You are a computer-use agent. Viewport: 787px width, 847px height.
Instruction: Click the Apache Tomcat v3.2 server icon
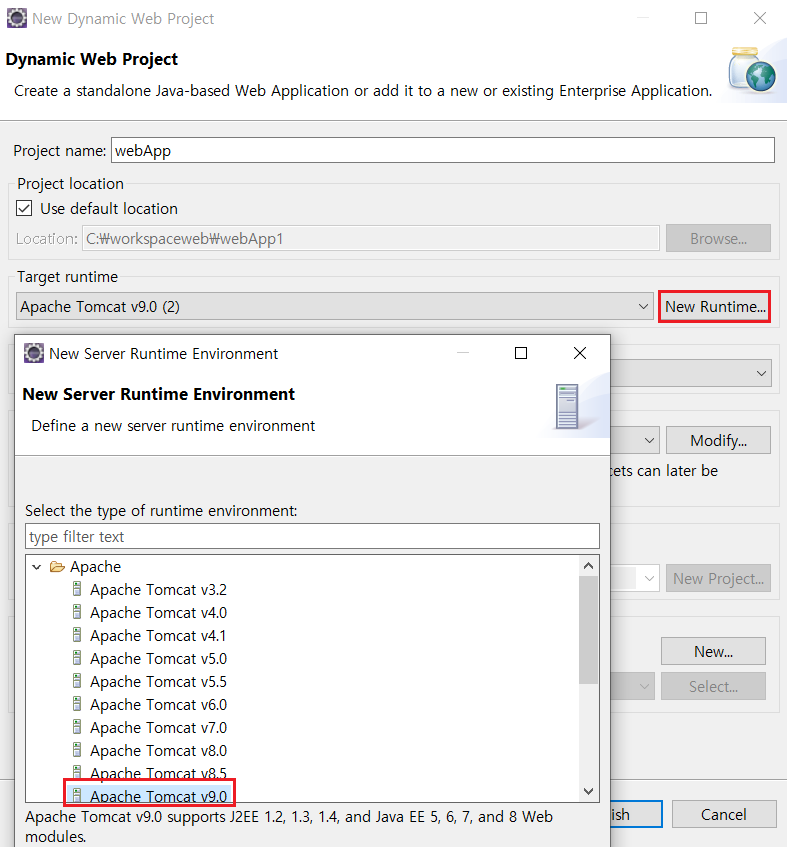[77, 589]
